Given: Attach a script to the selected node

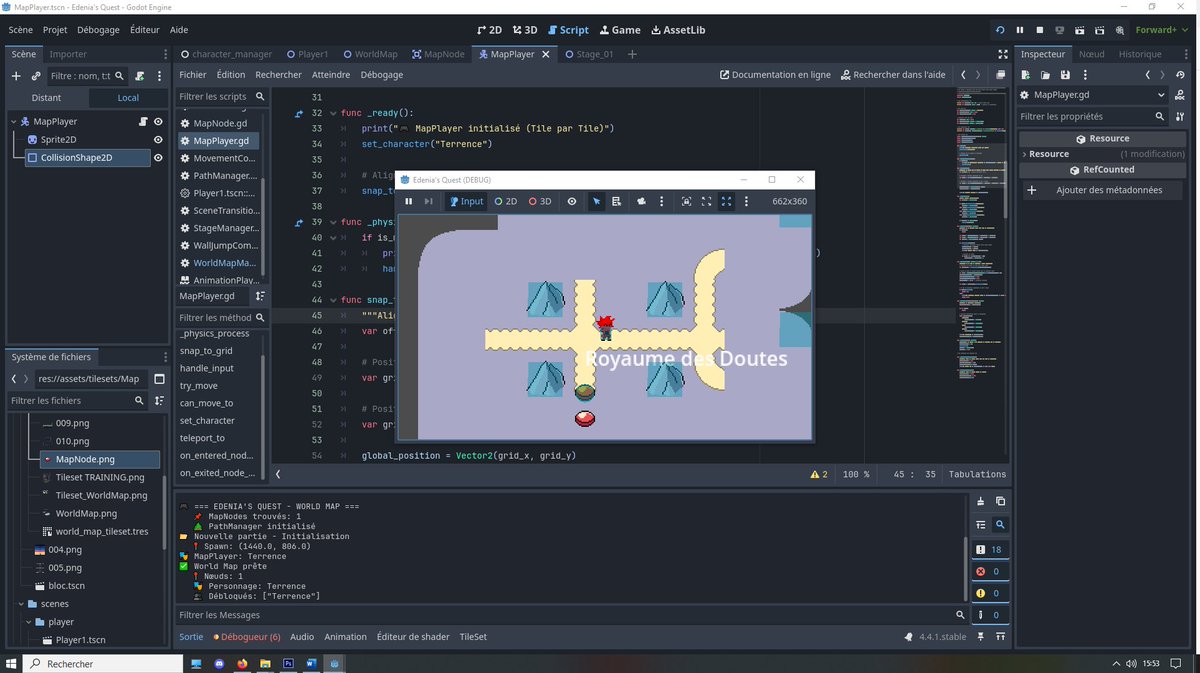Looking at the screenshot, I should pos(141,76).
